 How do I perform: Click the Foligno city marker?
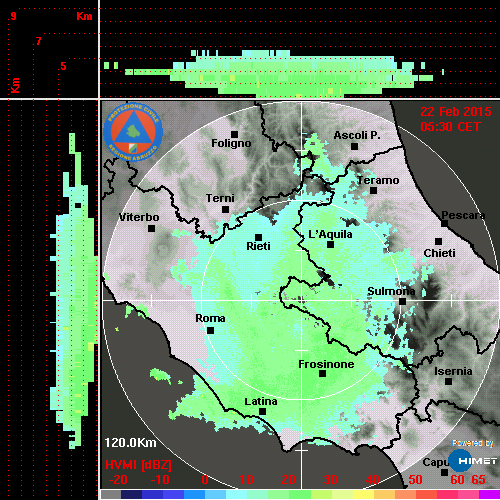pos(234,134)
